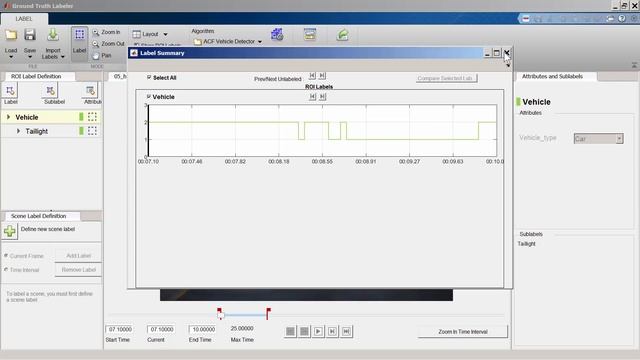640x360 pixels.
Task: Click the algorithm gear icon in toolstrip
Action: (x=277, y=35)
